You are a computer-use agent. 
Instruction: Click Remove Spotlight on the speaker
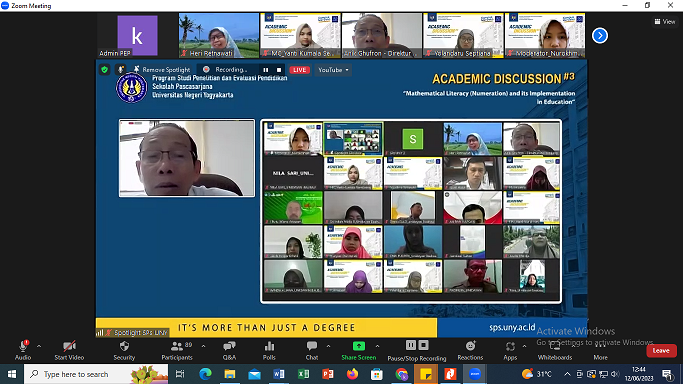click(x=162, y=70)
